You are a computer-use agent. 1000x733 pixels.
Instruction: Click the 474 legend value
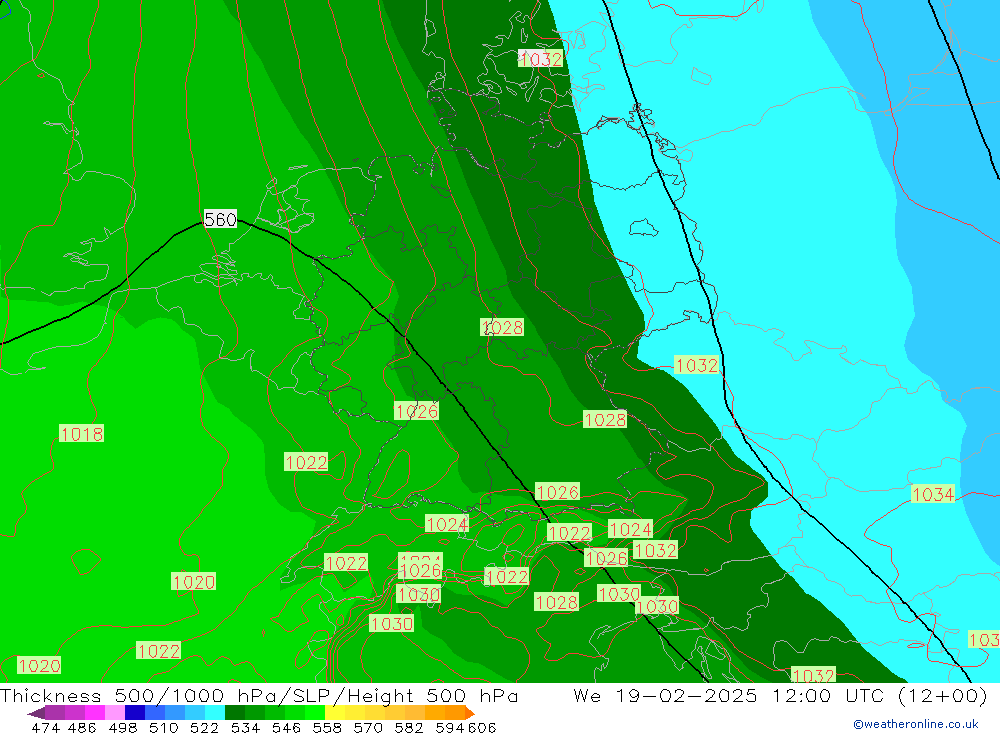point(45,727)
